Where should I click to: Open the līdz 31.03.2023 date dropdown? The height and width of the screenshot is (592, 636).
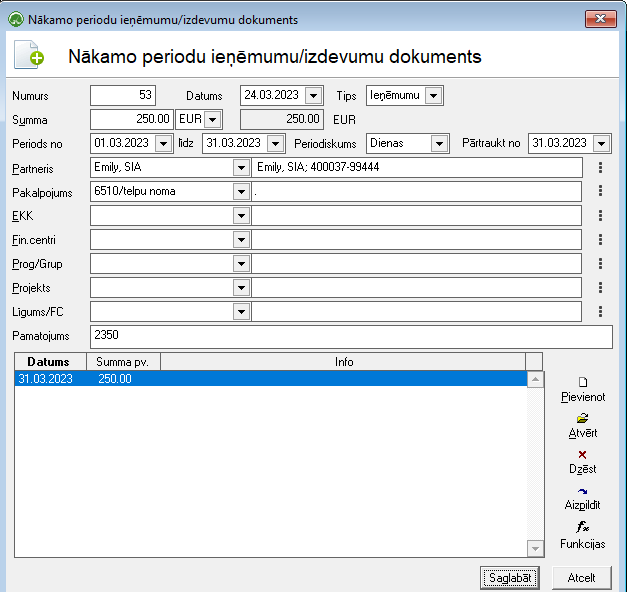click(275, 144)
